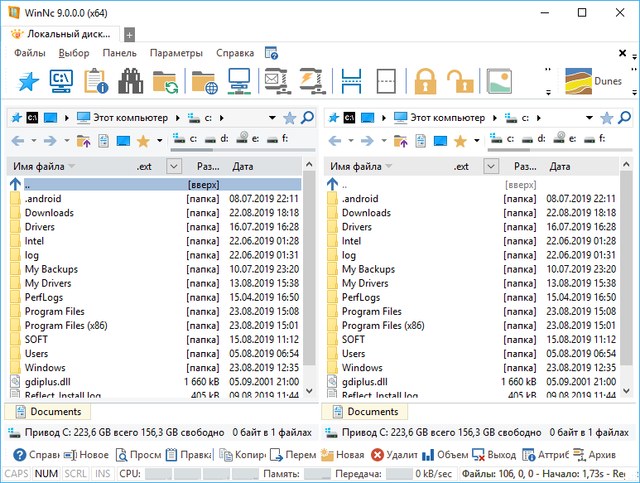
Task: Click the vise compress archive icon
Action: pos(309,80)
